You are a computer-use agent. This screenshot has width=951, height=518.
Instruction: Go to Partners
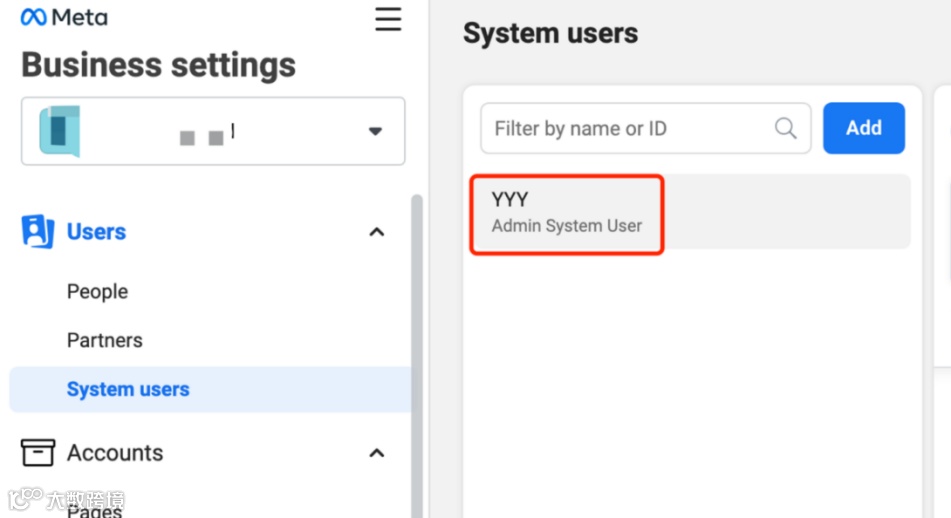tap(104, 340)
